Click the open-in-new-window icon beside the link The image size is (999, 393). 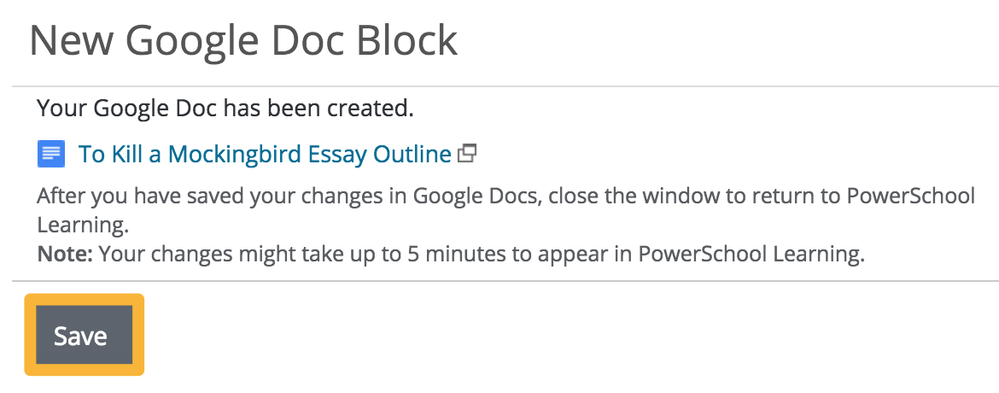click(x=467, y=154)
